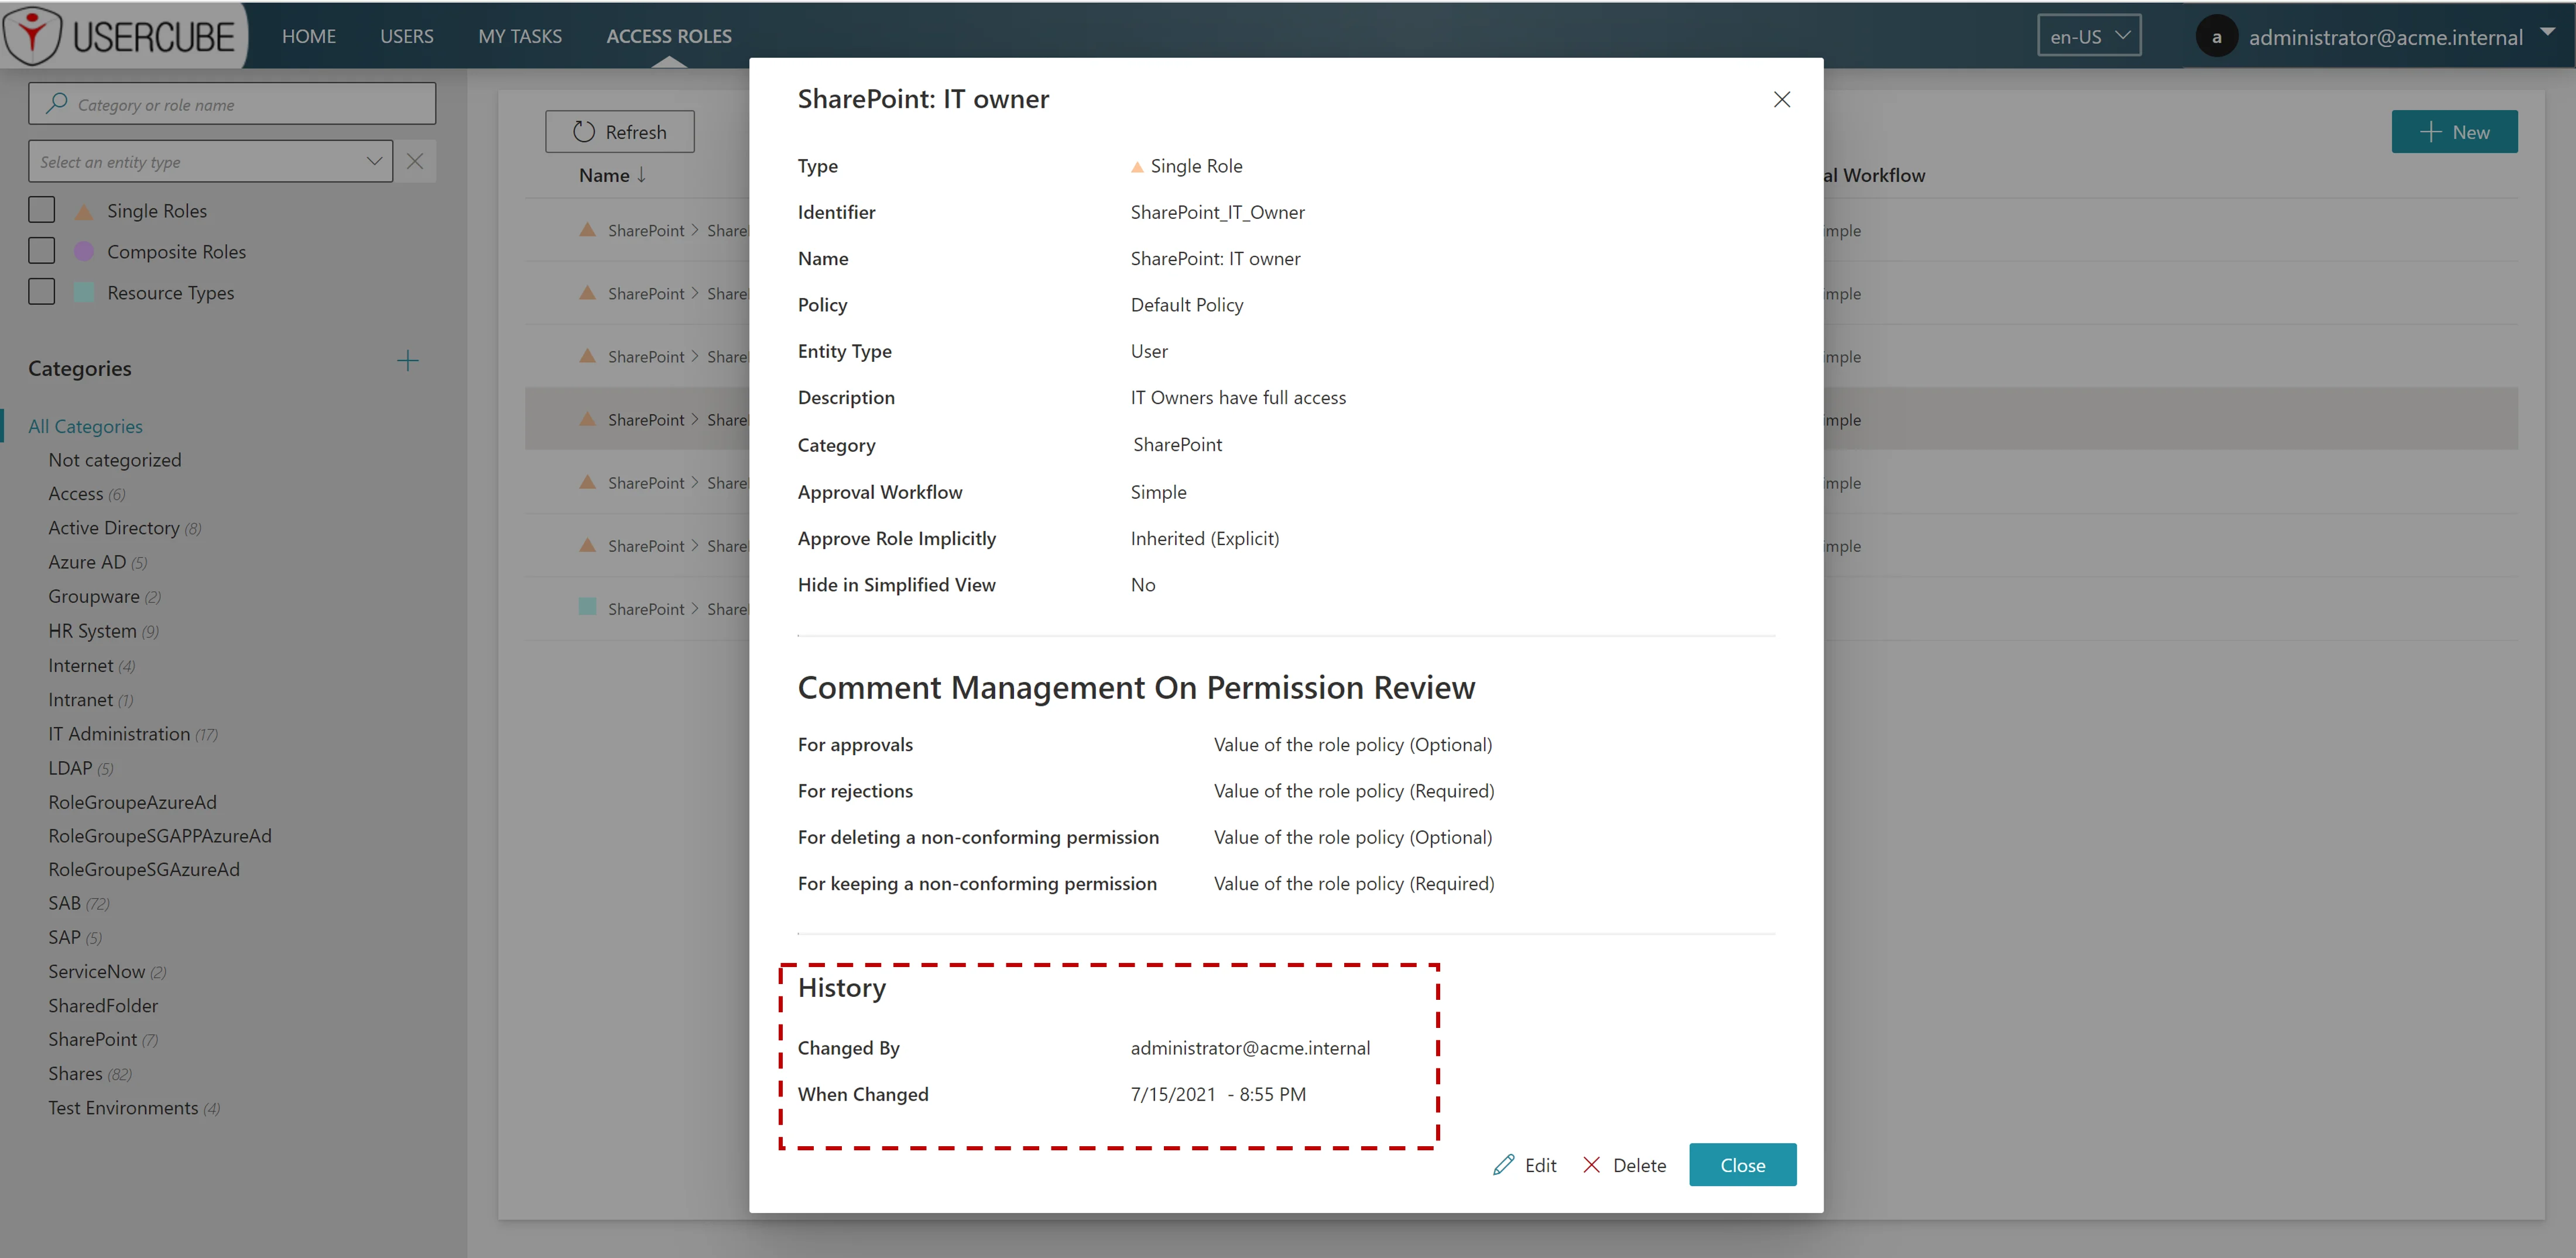2576x1258 pixels.
Task: Select the IT Administration category
Action: click(133, 734)
